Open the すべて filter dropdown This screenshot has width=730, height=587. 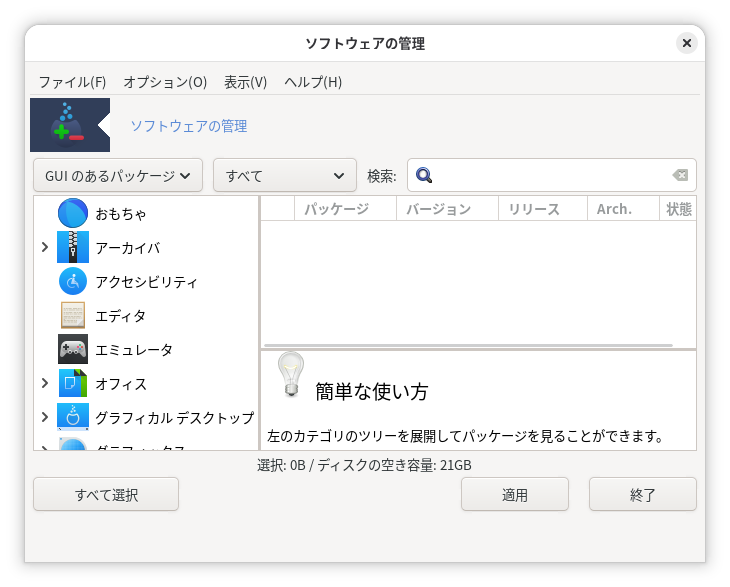(x=285, y=175)
